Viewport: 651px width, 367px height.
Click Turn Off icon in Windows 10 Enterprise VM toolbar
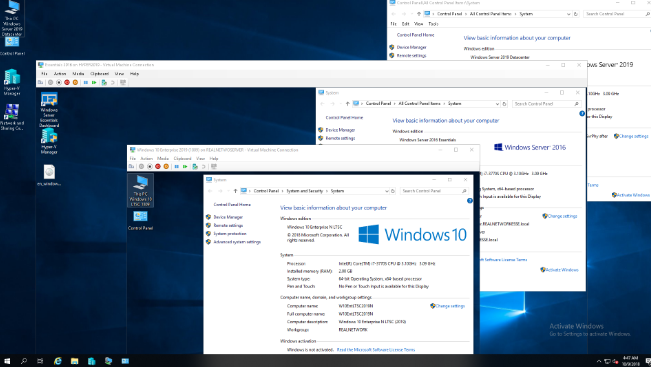pyautogui.click(x=150, y=166)
